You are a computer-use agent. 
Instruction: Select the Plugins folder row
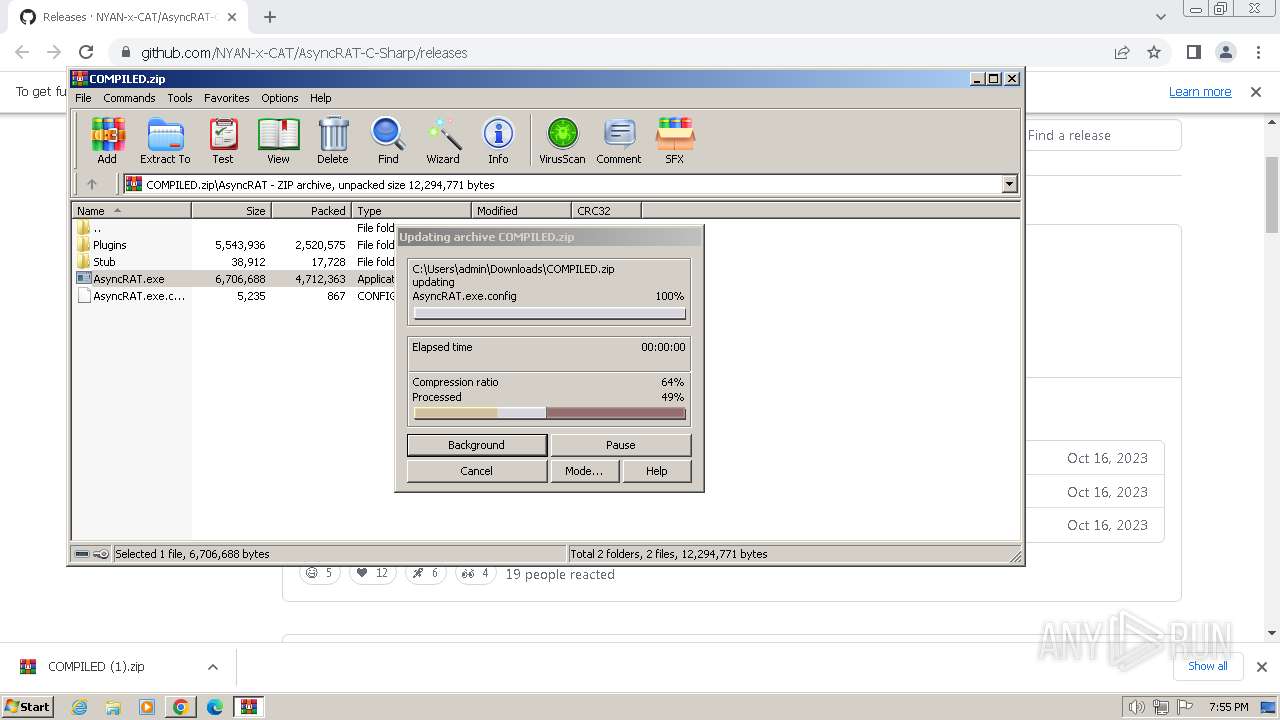pyautogui.click(x=546, y=245)
